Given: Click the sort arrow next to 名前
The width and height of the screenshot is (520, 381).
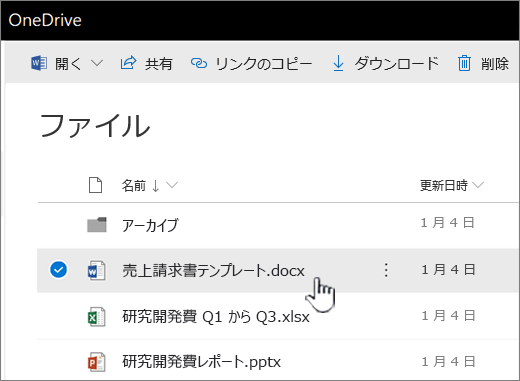Looking at the screenshot, I should [155, 186].
